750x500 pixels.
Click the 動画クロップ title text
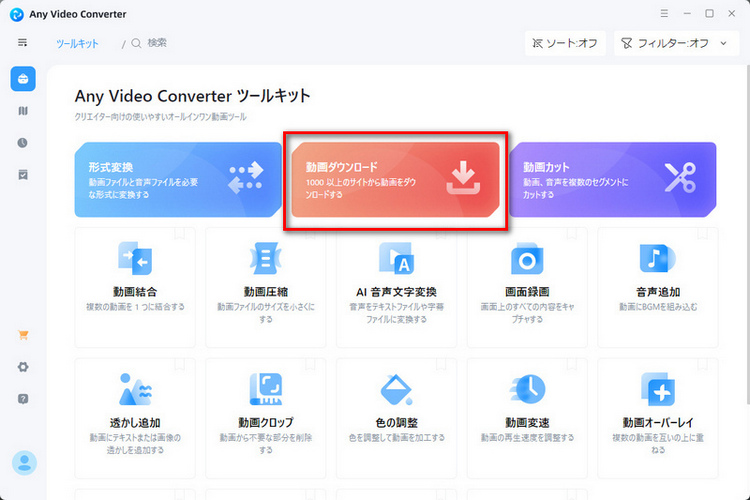point(265,423)
